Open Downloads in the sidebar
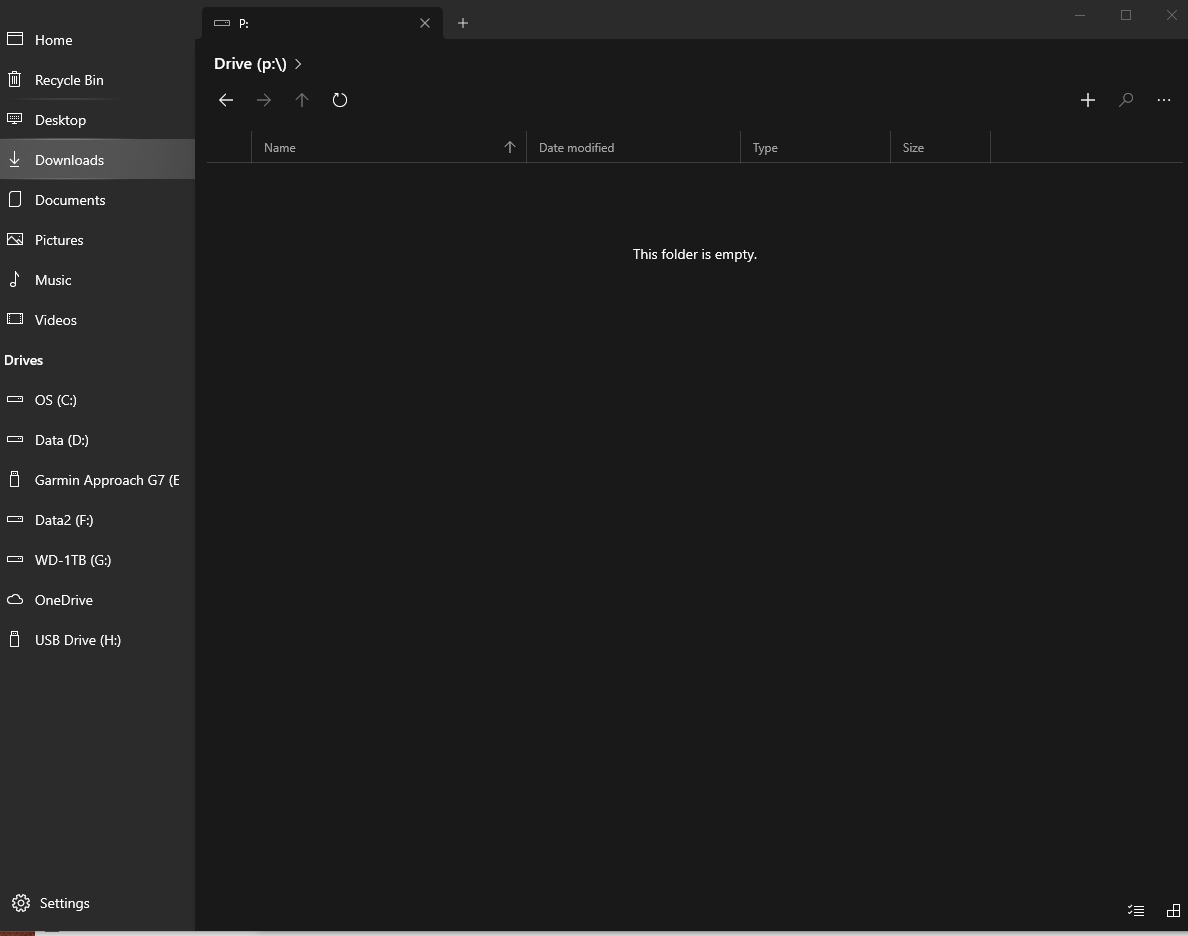This screenshot has height=936, width=1188. click(97, 160)
